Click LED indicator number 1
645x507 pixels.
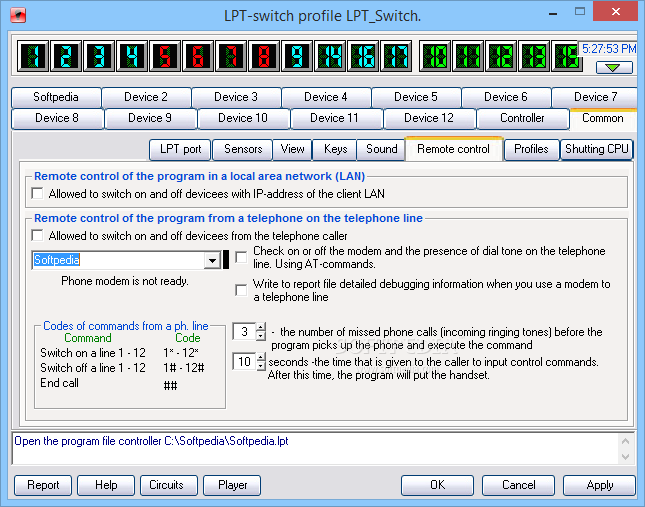33,56
